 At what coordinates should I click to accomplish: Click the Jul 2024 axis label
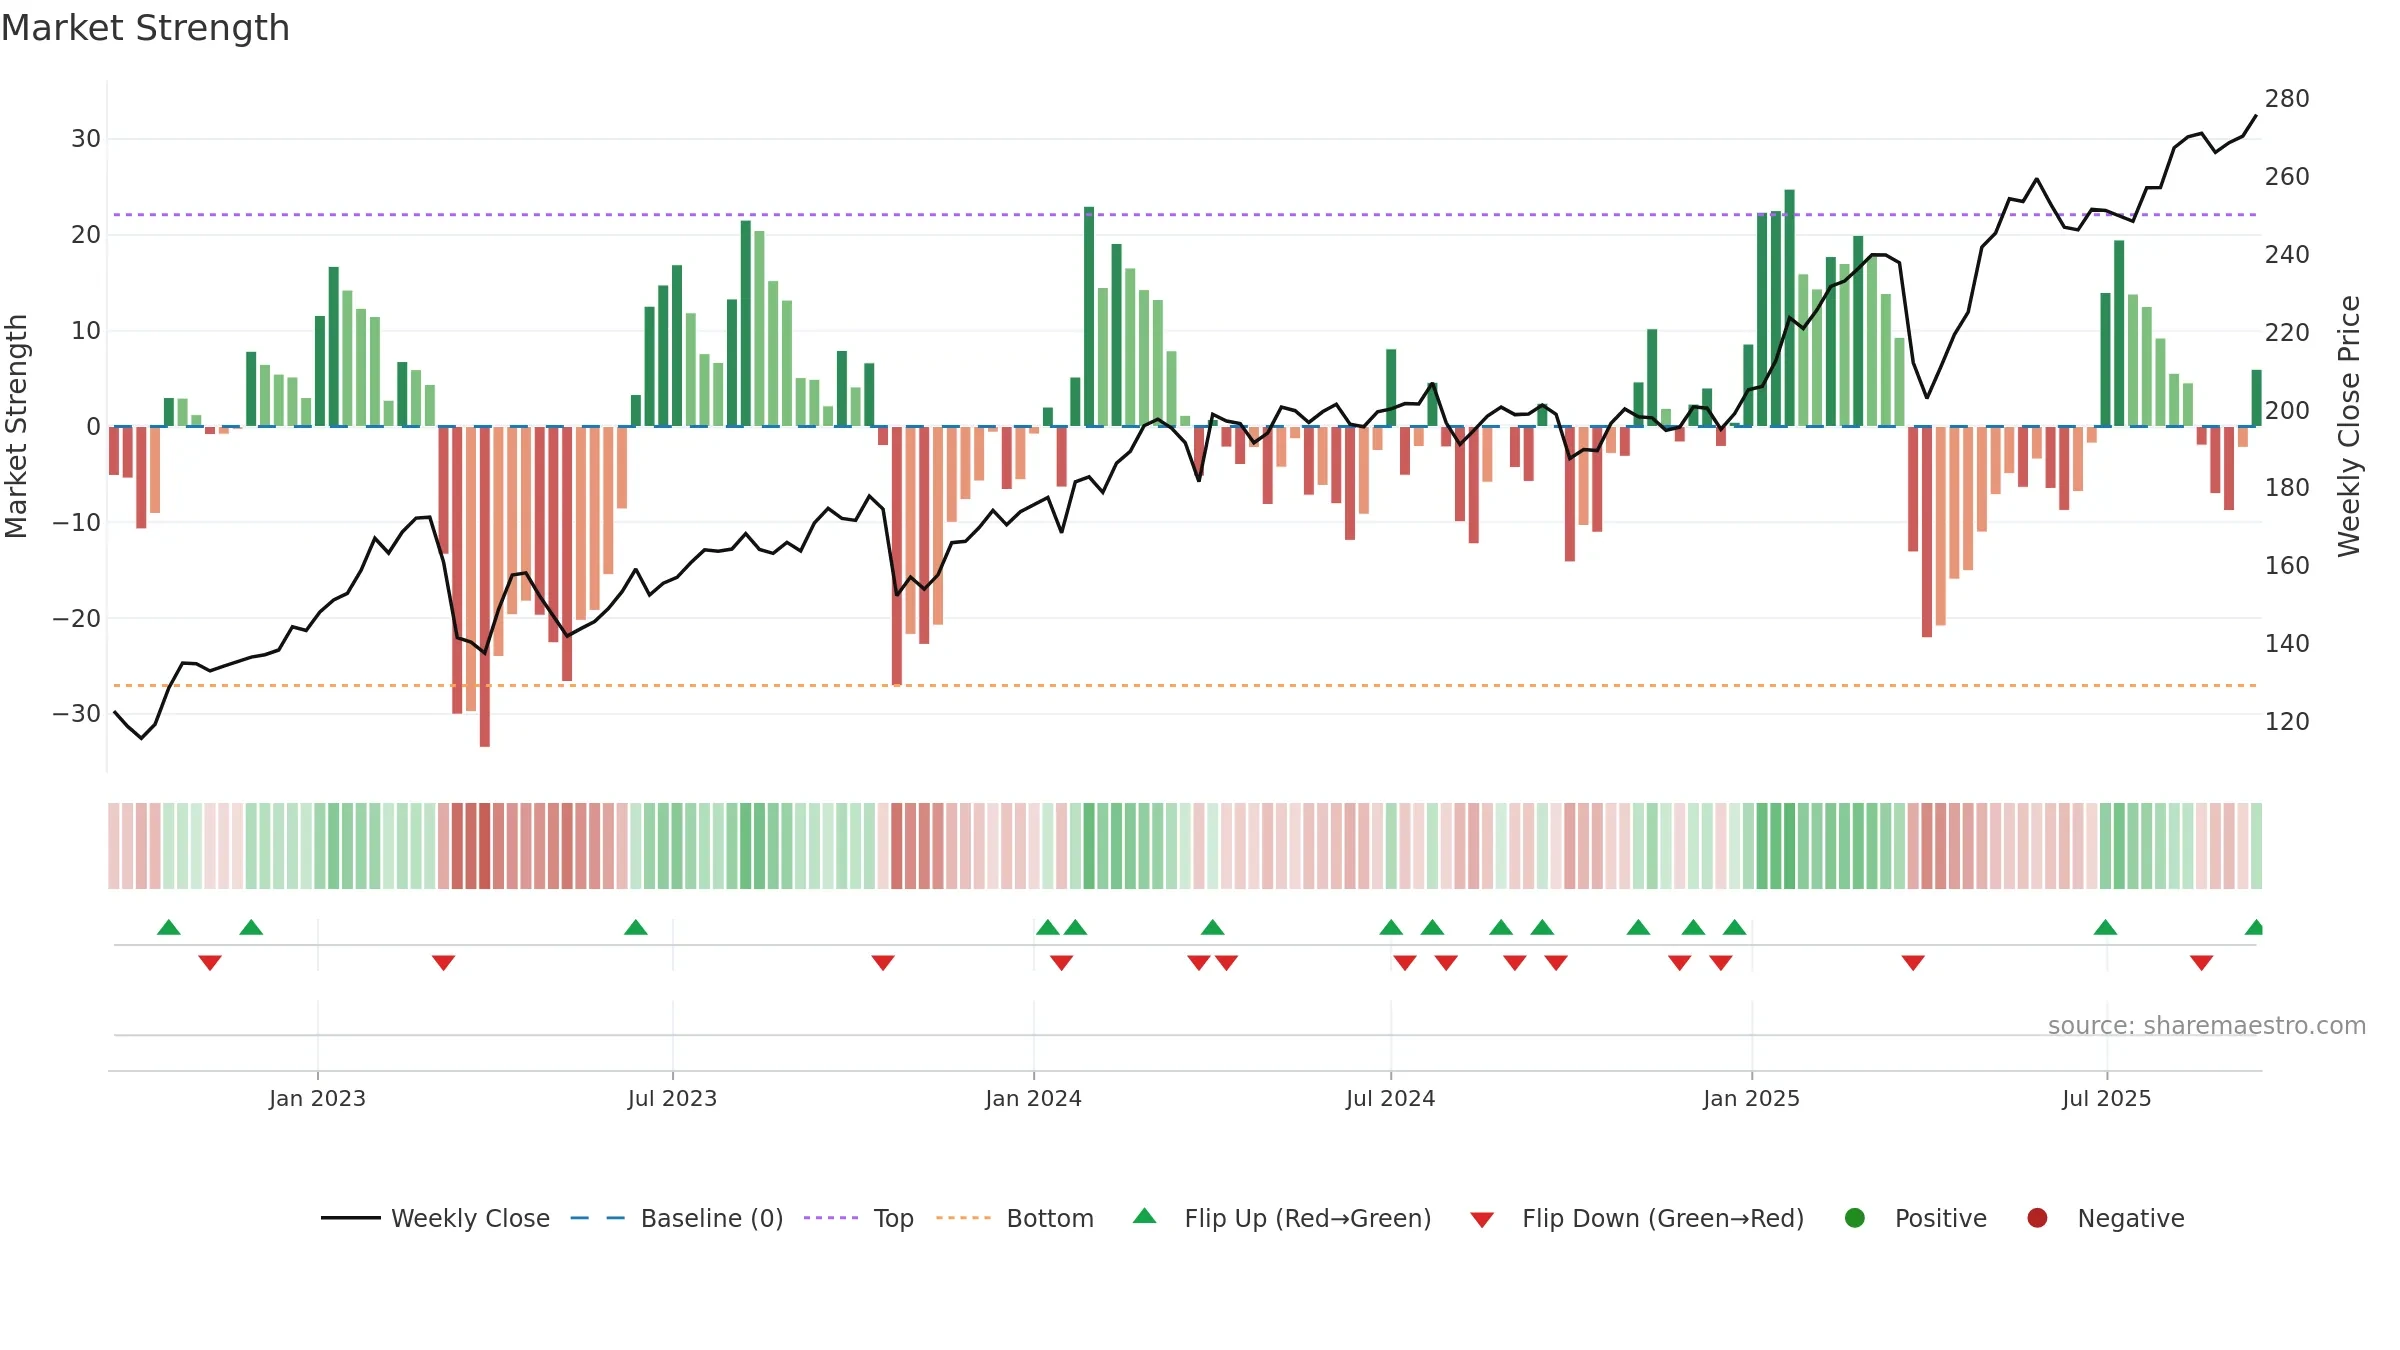pos(1390,1098)
